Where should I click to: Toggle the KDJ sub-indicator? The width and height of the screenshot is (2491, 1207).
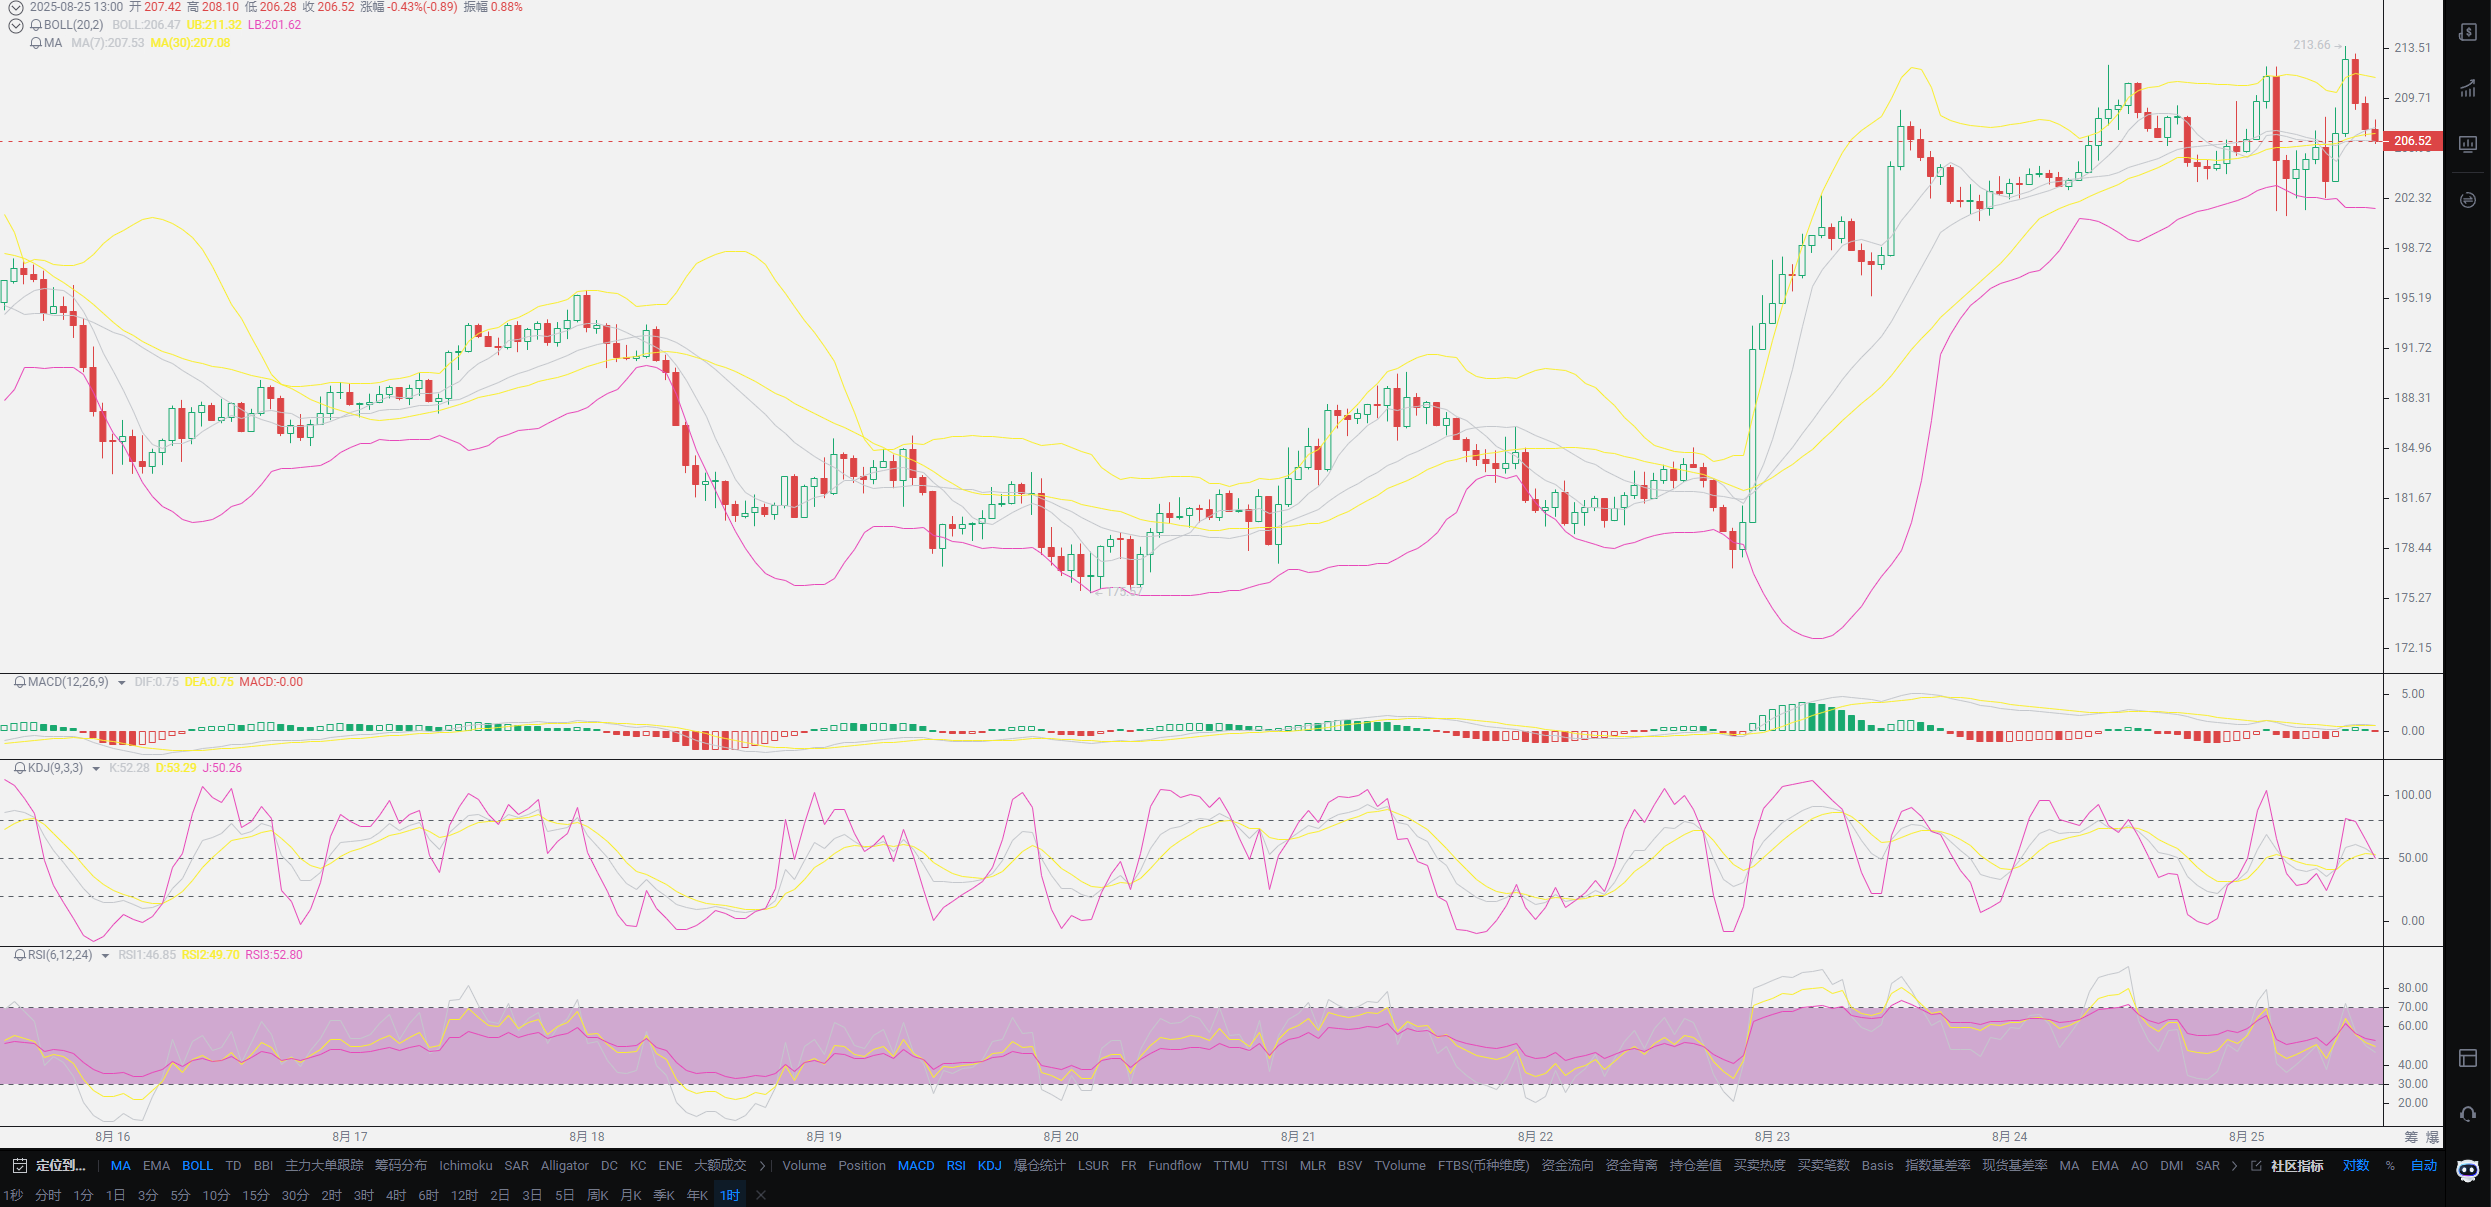coord(990,1166)
